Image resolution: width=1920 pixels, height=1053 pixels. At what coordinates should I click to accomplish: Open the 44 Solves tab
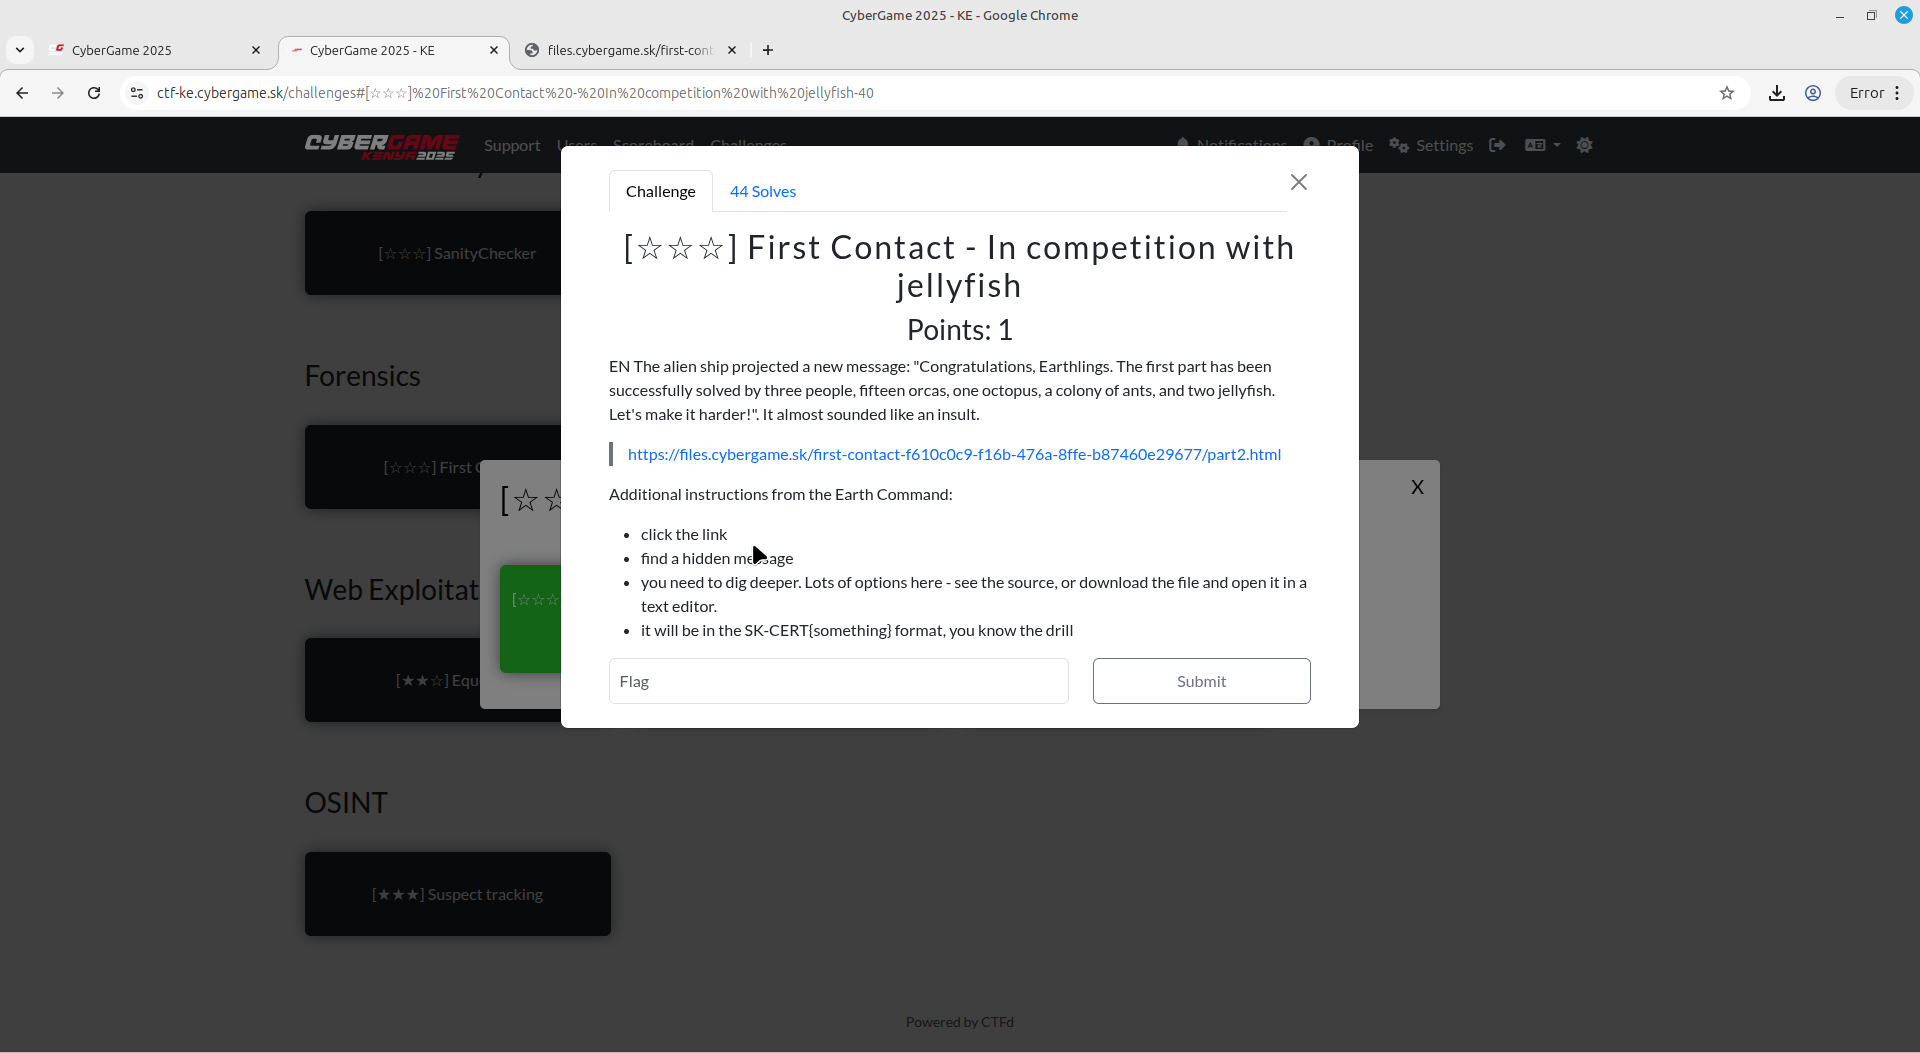point(762,191)
